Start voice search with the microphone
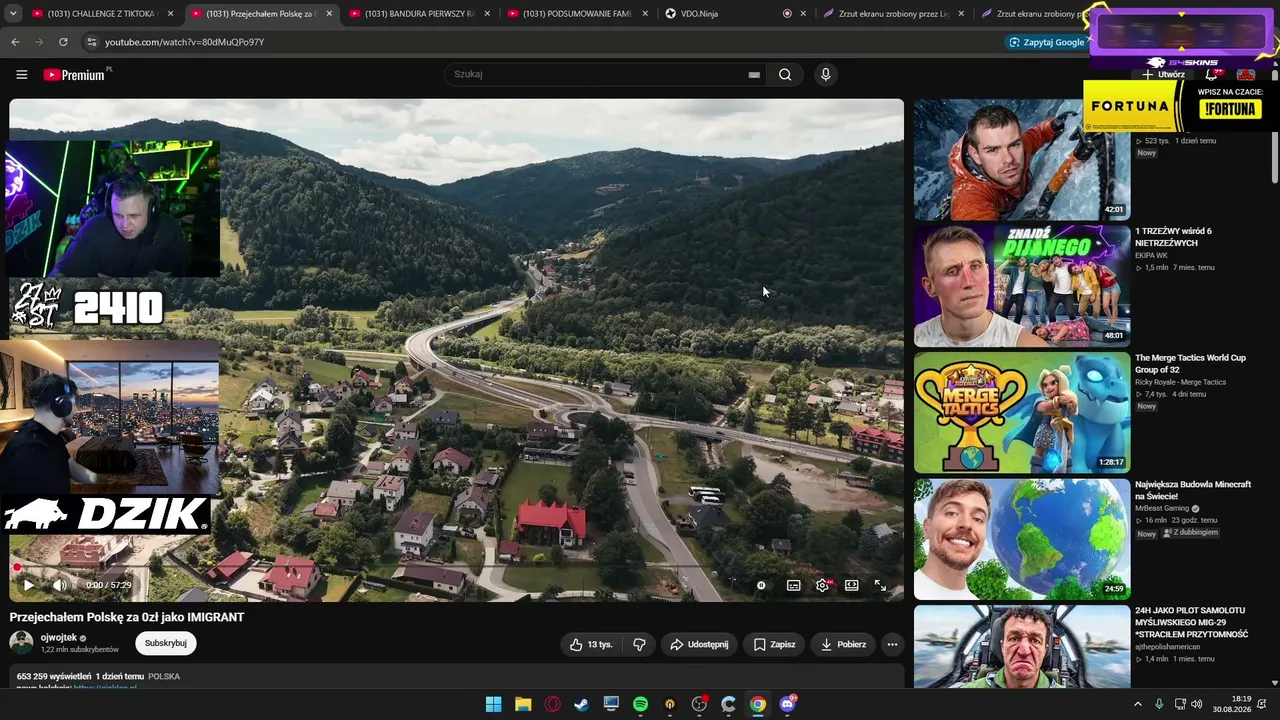 click(825, 74)
